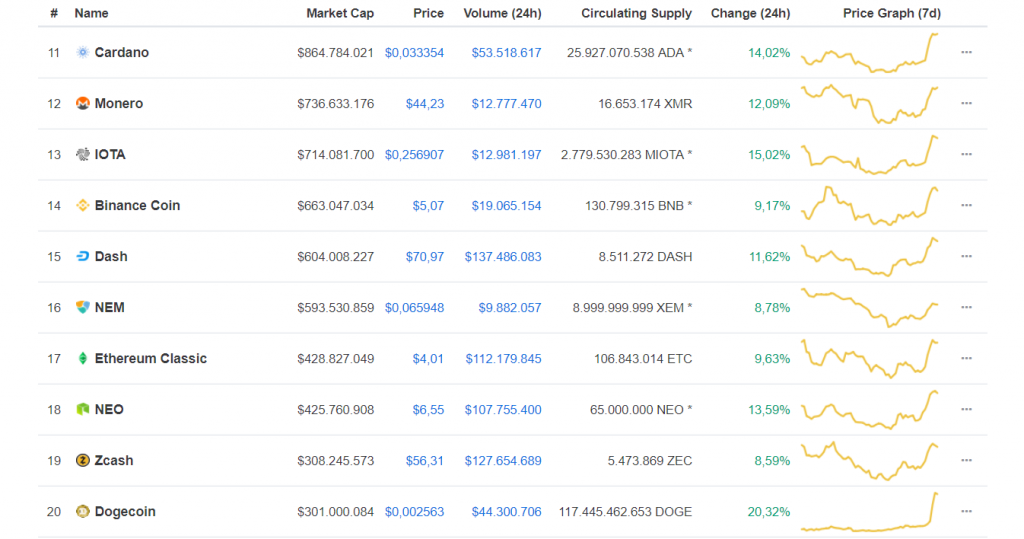Click NEO volume $107.755.400
Image resolution: width=1024 pixels, height=539 pixels.
click(503, 409)
